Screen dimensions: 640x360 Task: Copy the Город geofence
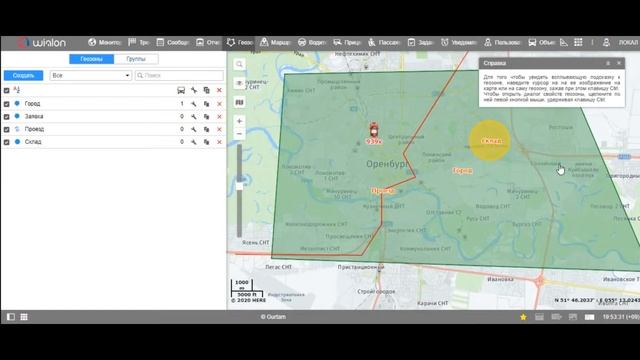pos(207,104)
